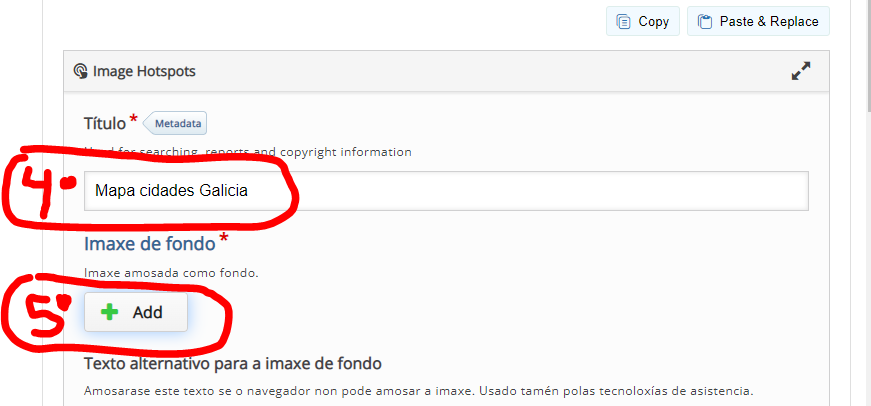Click the Image Hotspots header title text

pos(144,72)
